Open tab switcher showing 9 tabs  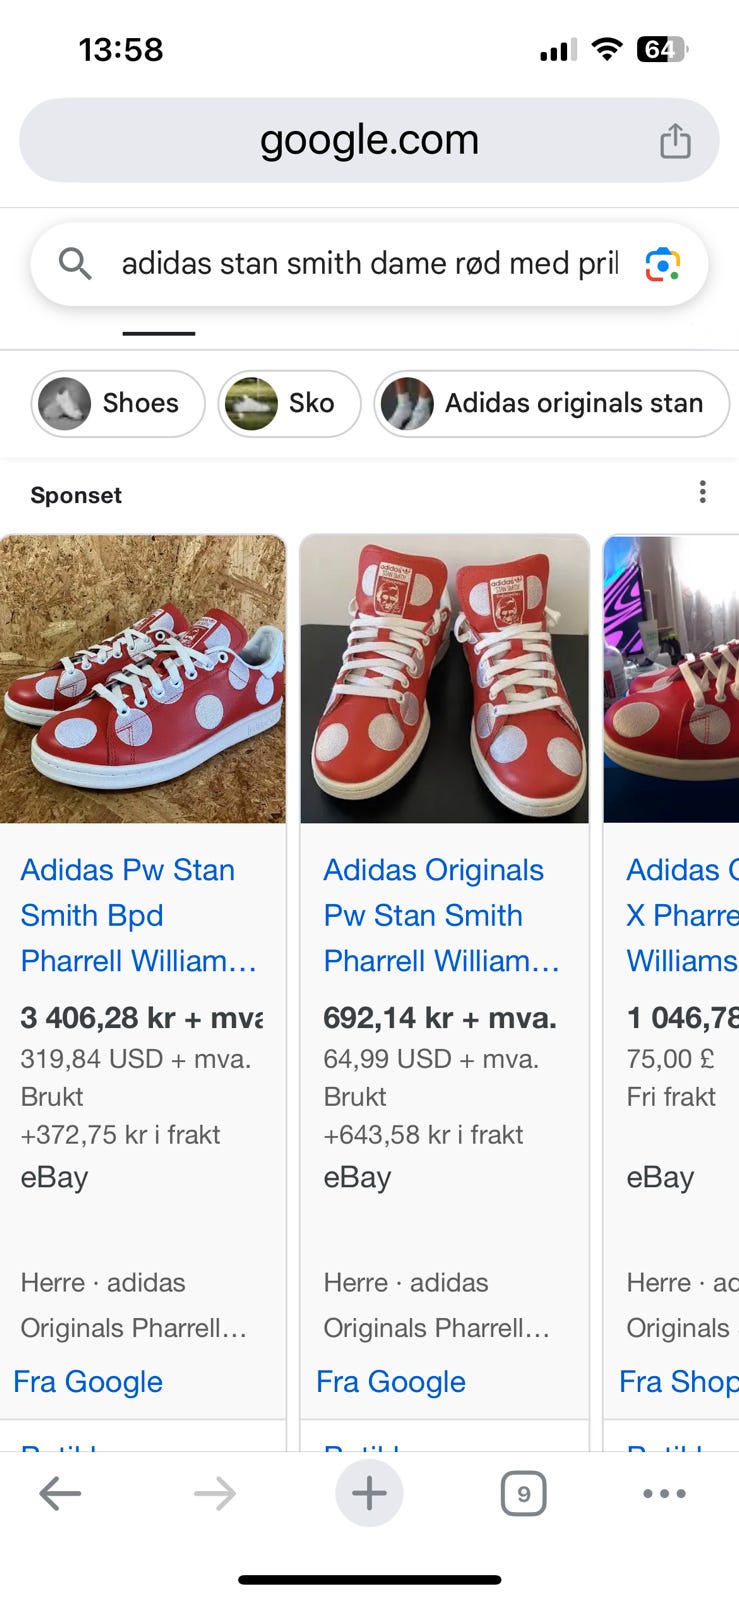tap(523, 1494)
